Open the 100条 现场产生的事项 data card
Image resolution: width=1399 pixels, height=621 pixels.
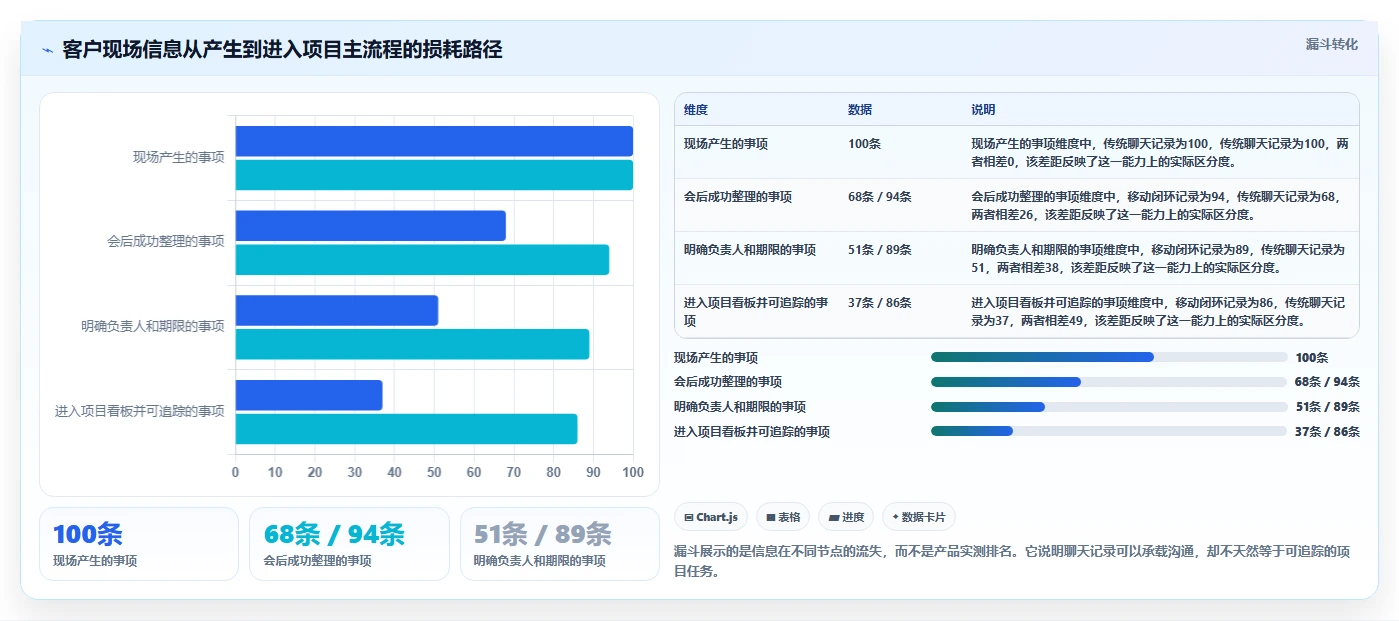click(x=139, y=544)
